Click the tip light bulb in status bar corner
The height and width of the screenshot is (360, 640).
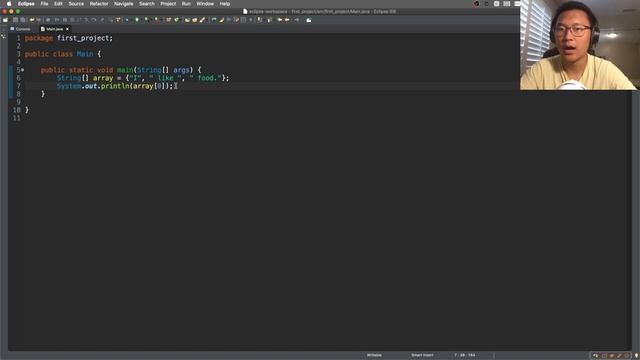[x=636, y=356]
